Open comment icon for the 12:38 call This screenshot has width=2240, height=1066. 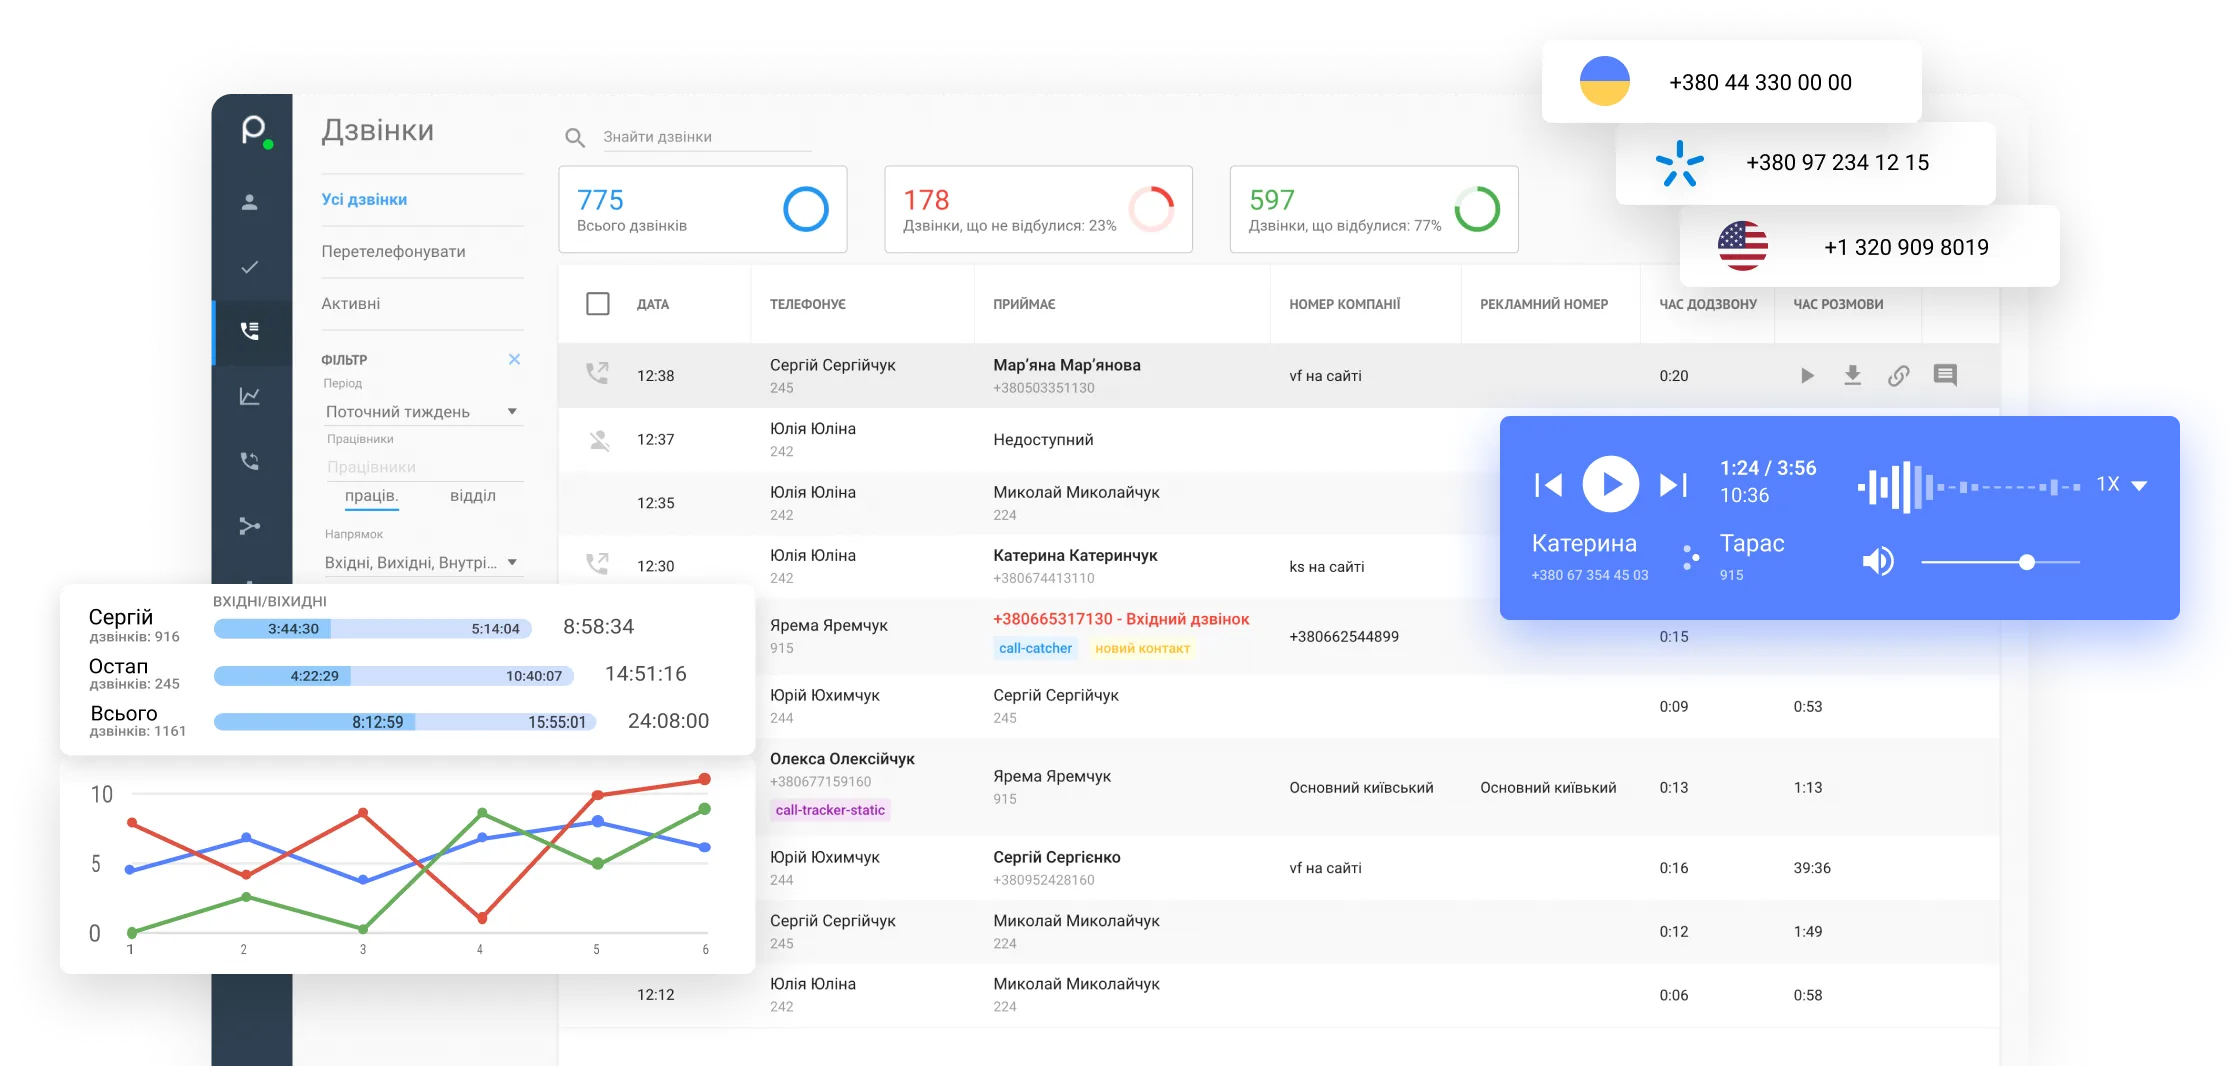[1945, 375]
